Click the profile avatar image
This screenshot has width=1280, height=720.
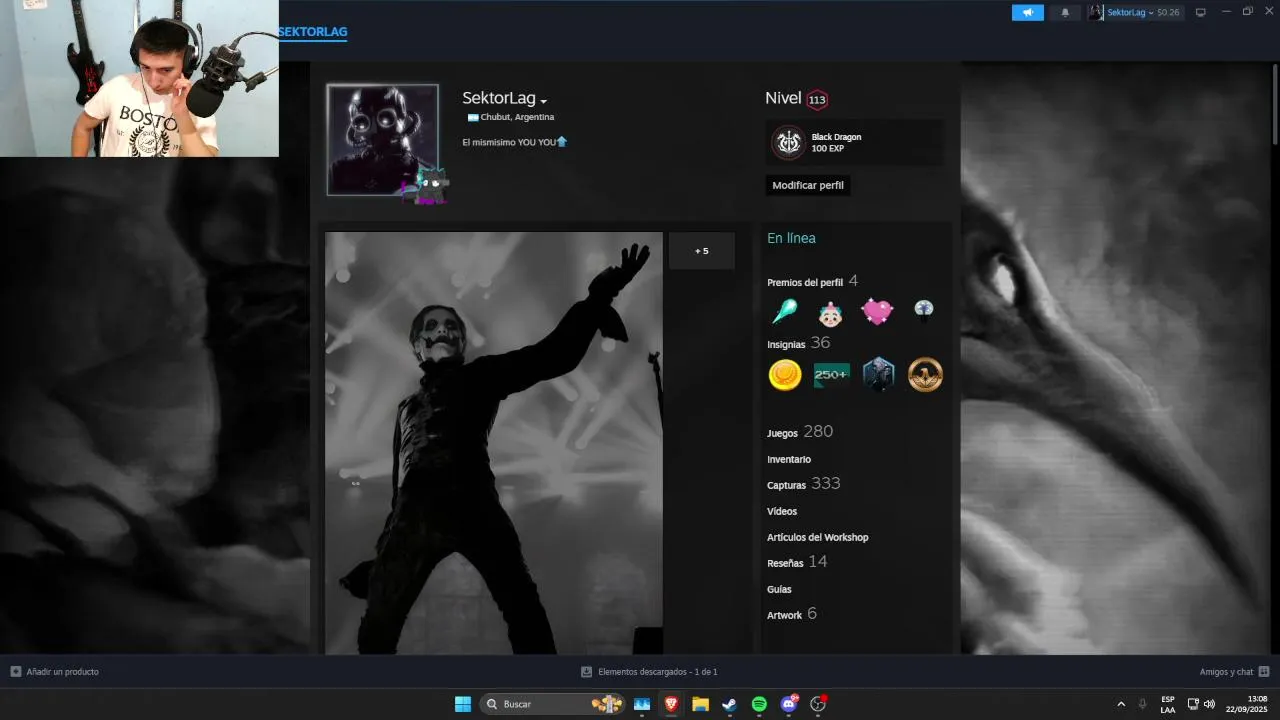point(383,140)
